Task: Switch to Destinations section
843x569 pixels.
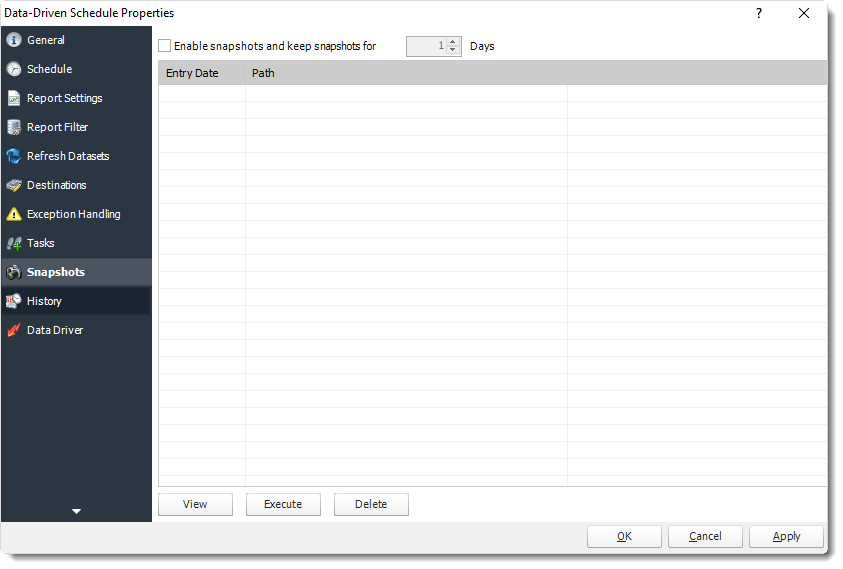Action: tap(76, 185)
